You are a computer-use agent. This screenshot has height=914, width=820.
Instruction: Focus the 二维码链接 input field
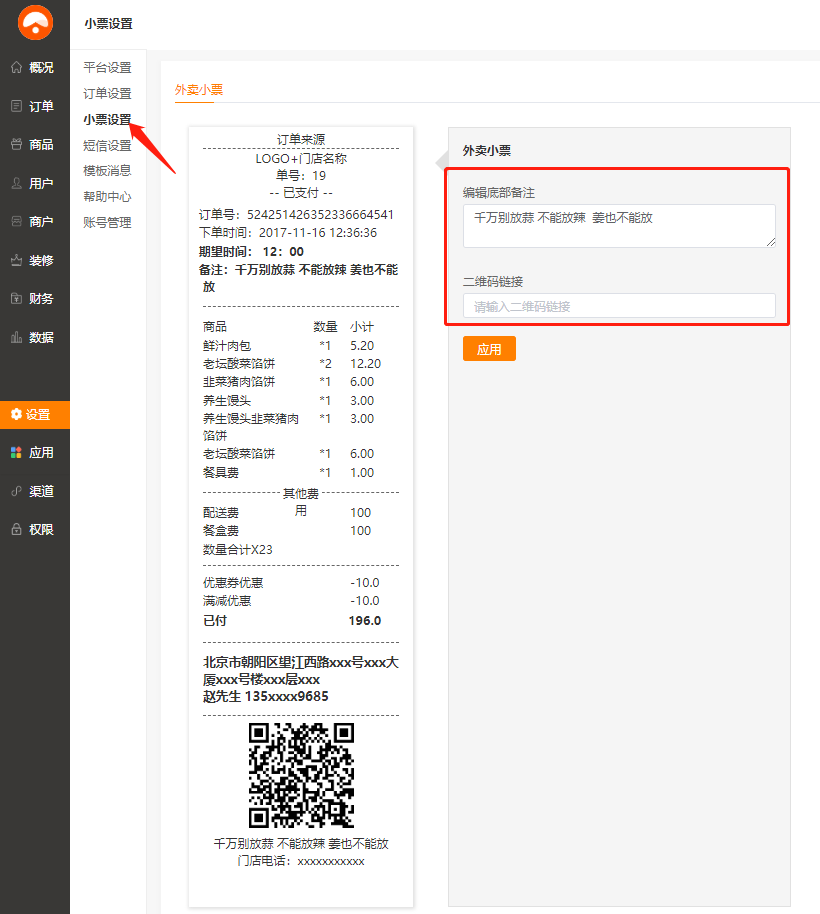[x=619, y=306]
